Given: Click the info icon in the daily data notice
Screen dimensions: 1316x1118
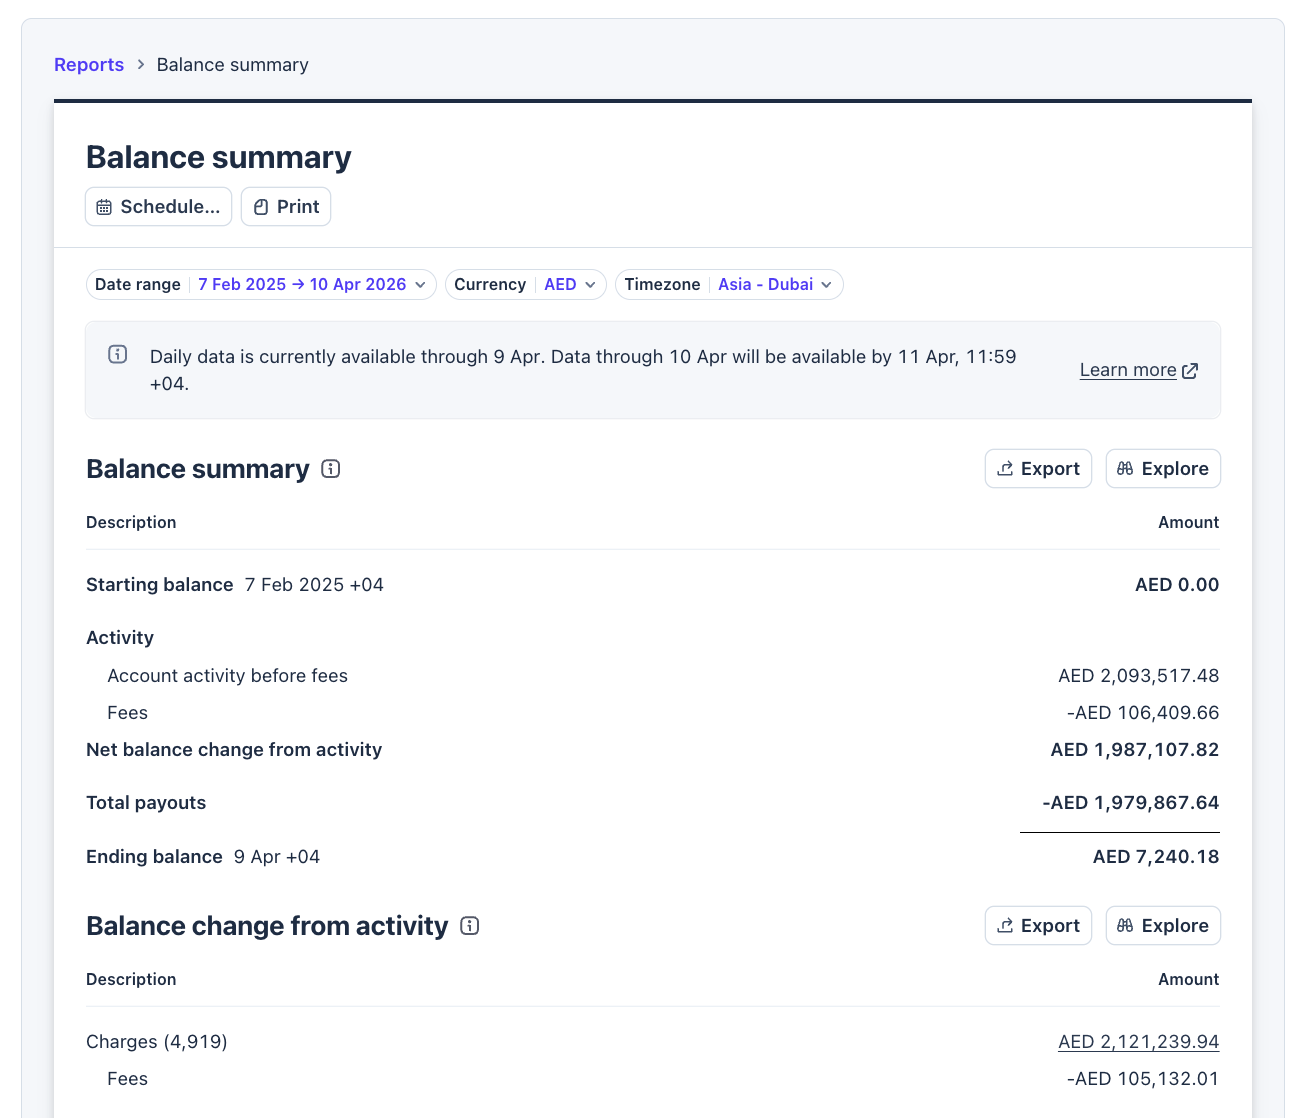Looking at the screenshot, I should (118, 354).
